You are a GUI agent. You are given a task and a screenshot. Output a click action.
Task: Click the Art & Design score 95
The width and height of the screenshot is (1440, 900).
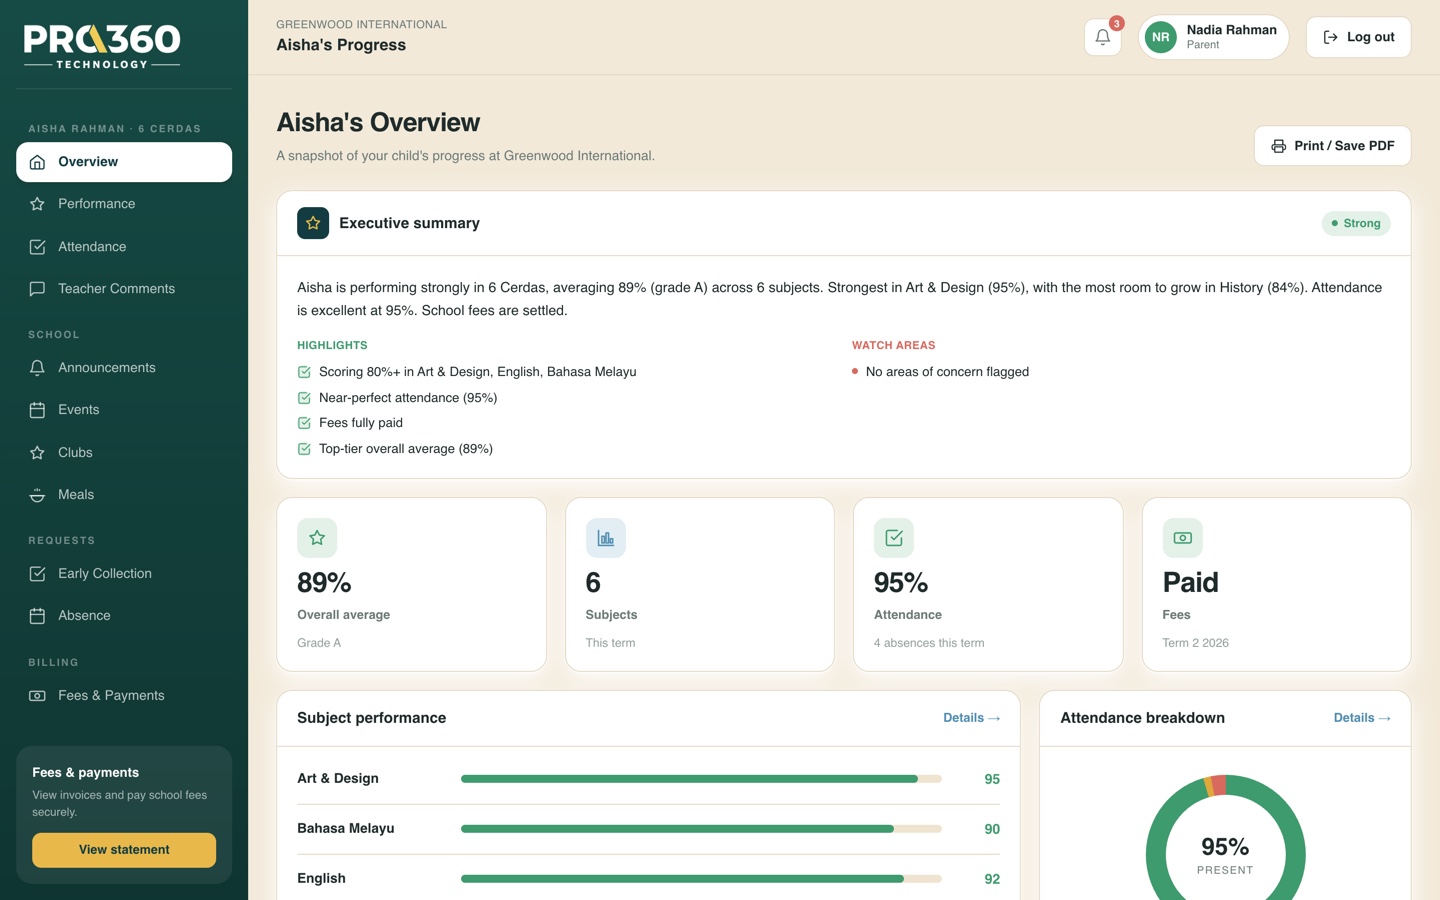click(992, 779)
